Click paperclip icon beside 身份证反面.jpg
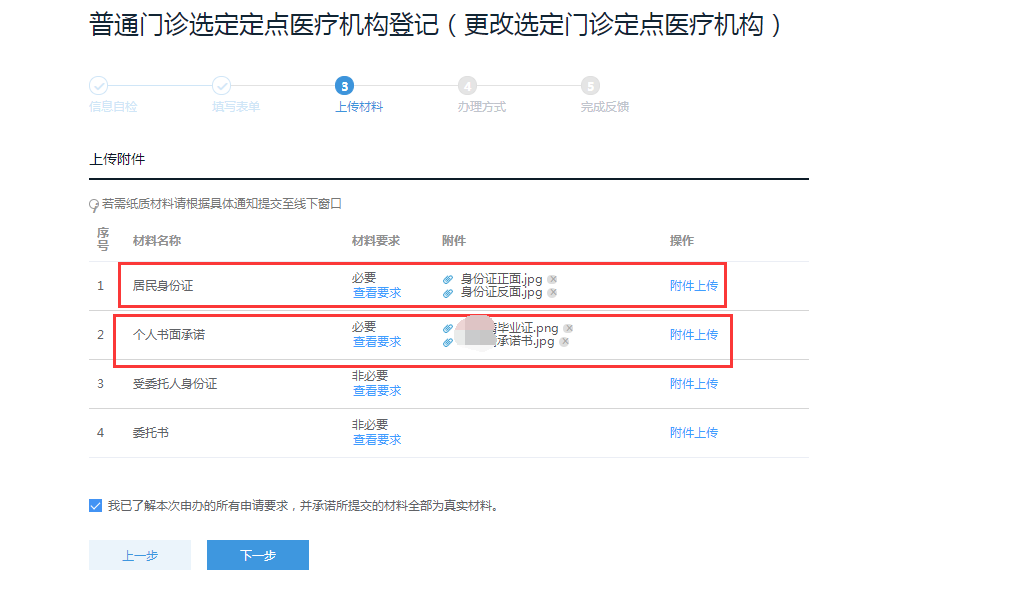The height and width of the screenshot is (589, 1022). point(448,293)
